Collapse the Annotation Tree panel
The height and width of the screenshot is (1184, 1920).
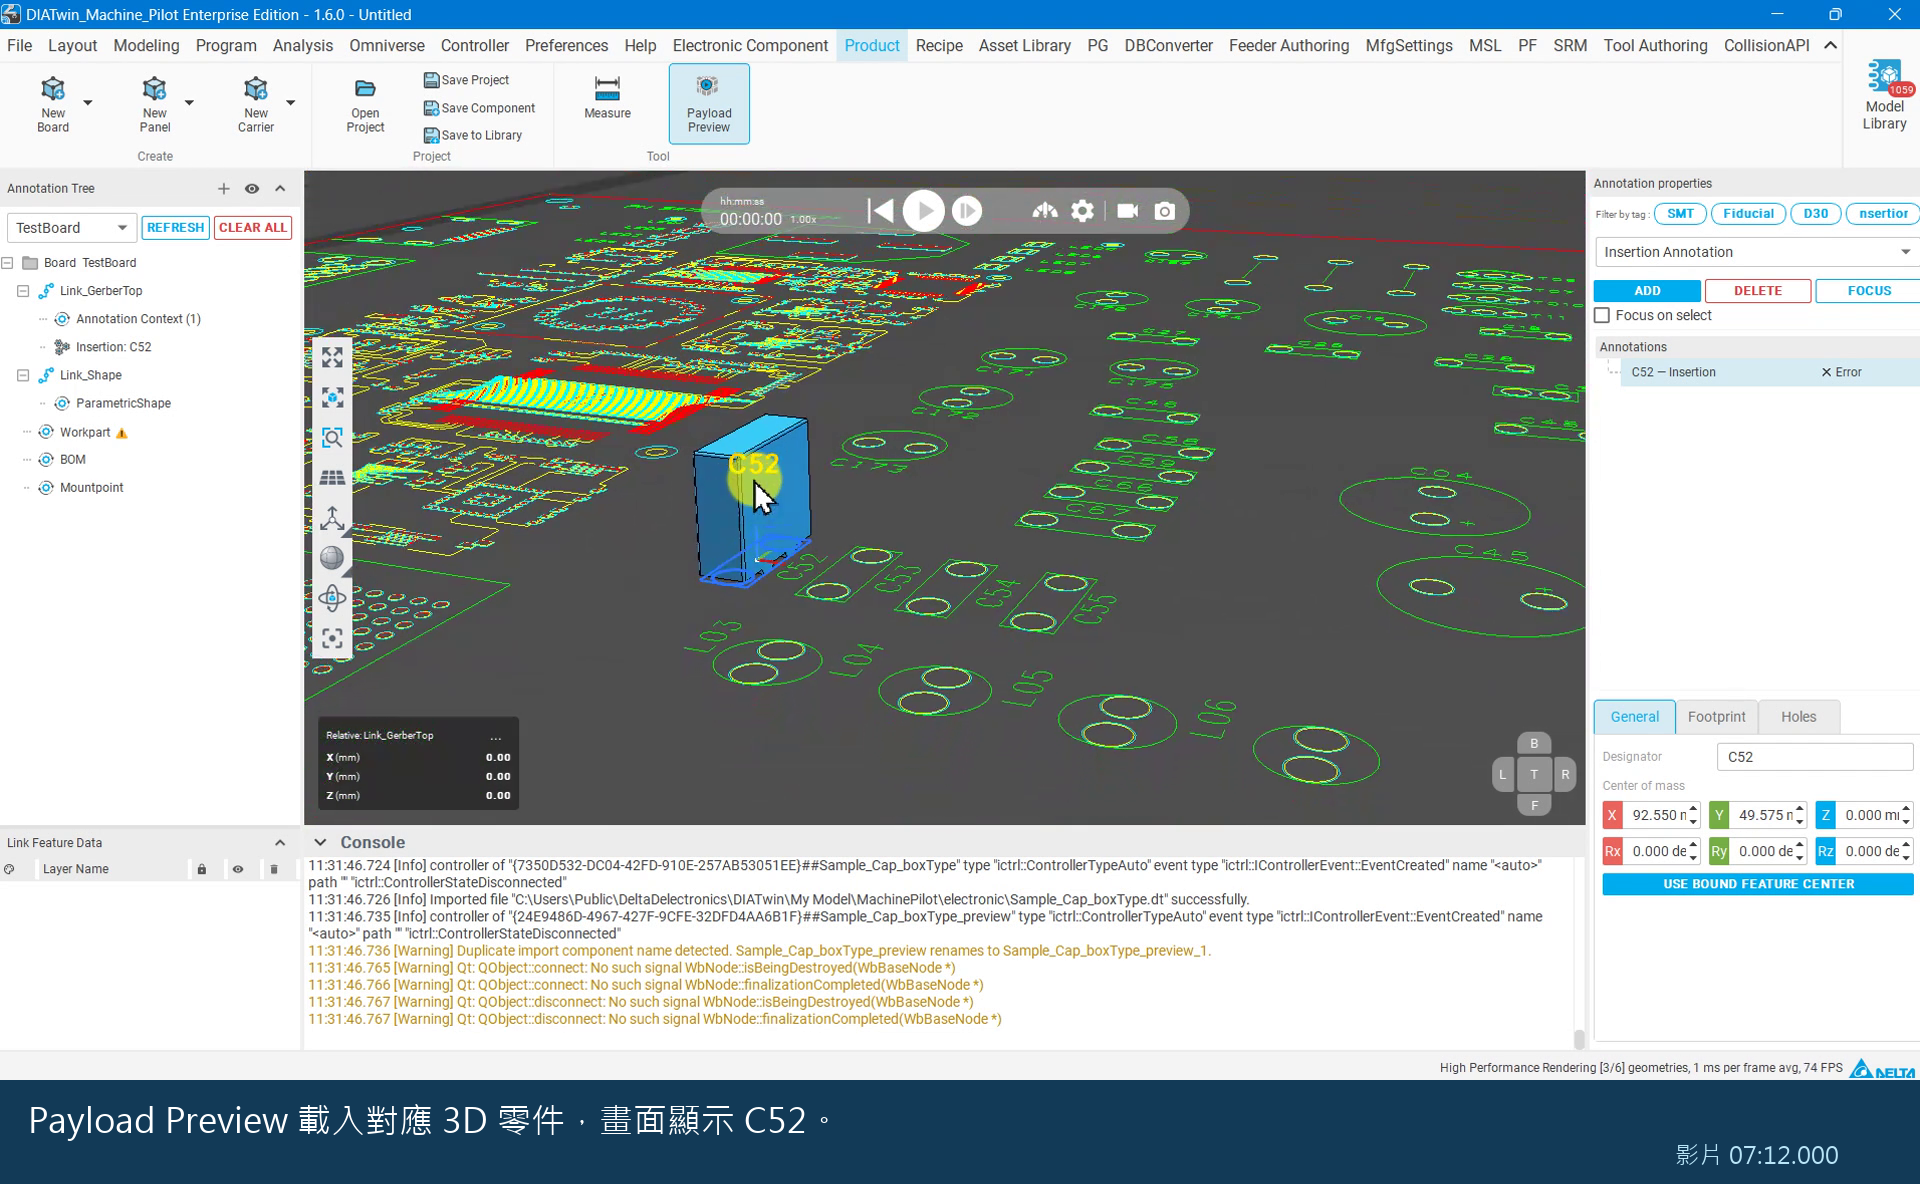(280, 188)
